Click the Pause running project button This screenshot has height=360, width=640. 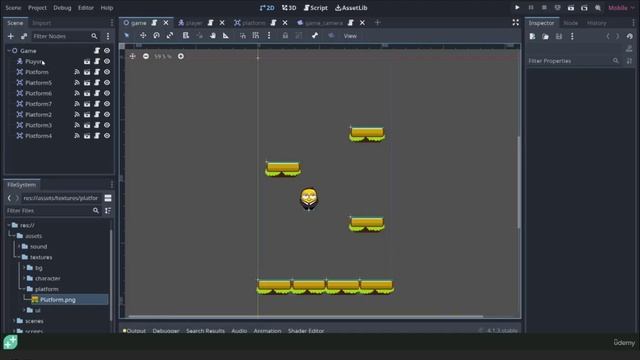coord(531,8)
